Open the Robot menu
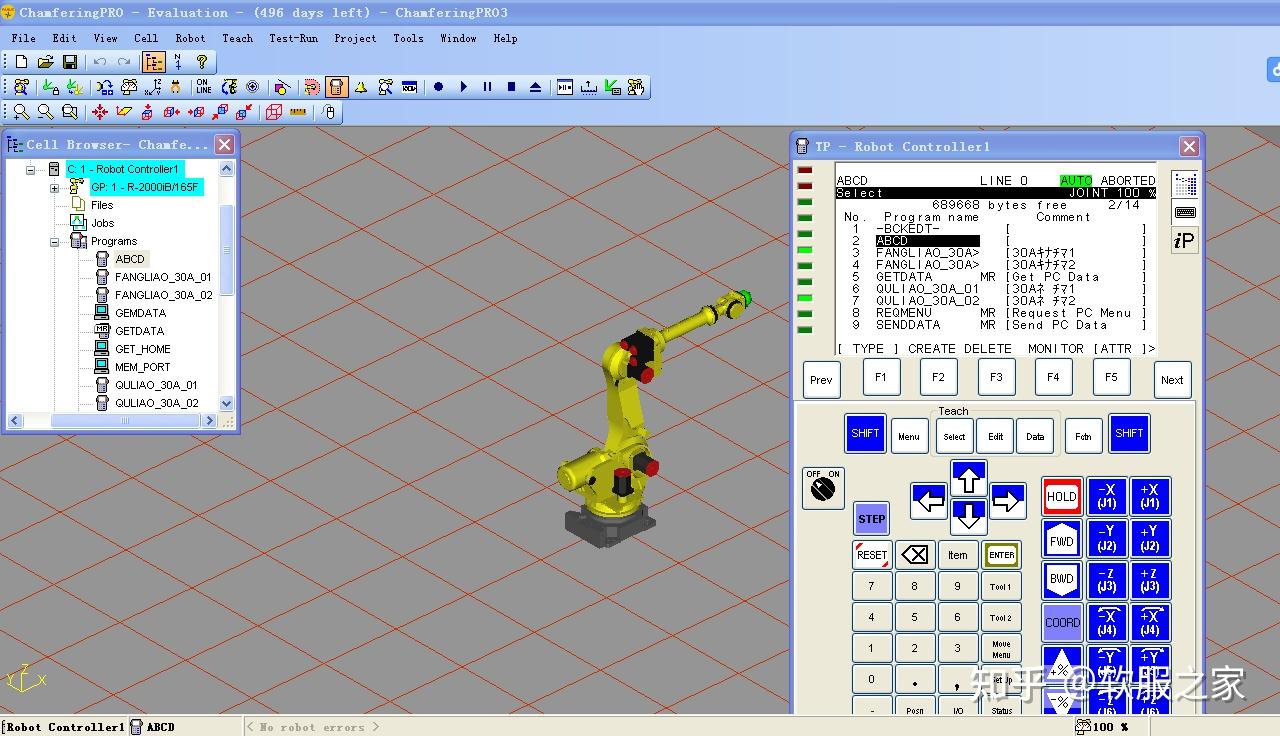 point(190,38)
